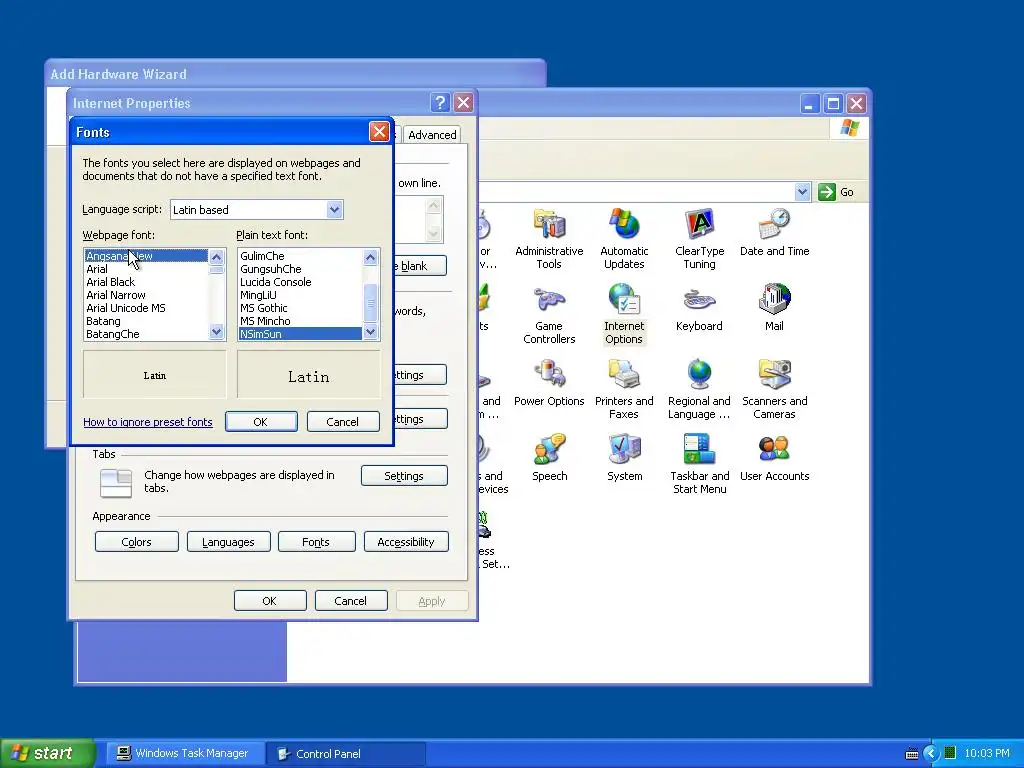Select NSimSun plain text font
The height and width of the screenshot is (768, 1024).
(x=300, y=334)
